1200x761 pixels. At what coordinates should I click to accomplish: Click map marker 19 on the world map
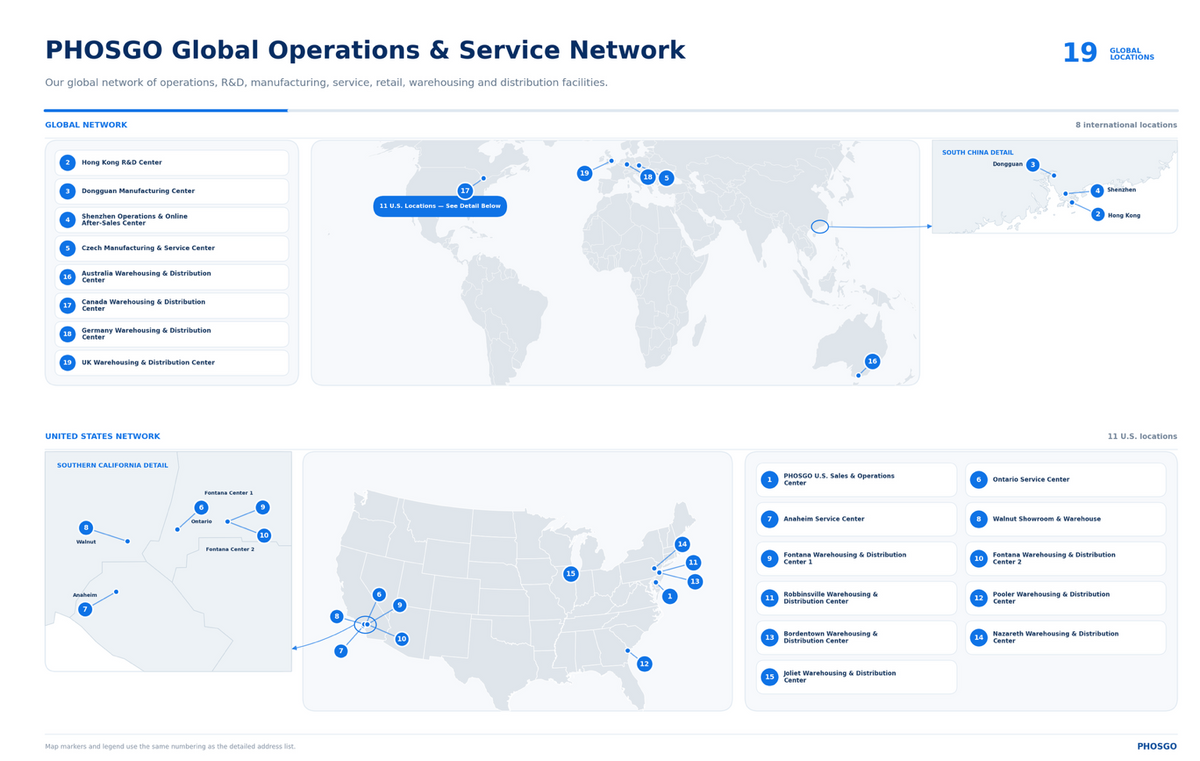click(584, 173)
